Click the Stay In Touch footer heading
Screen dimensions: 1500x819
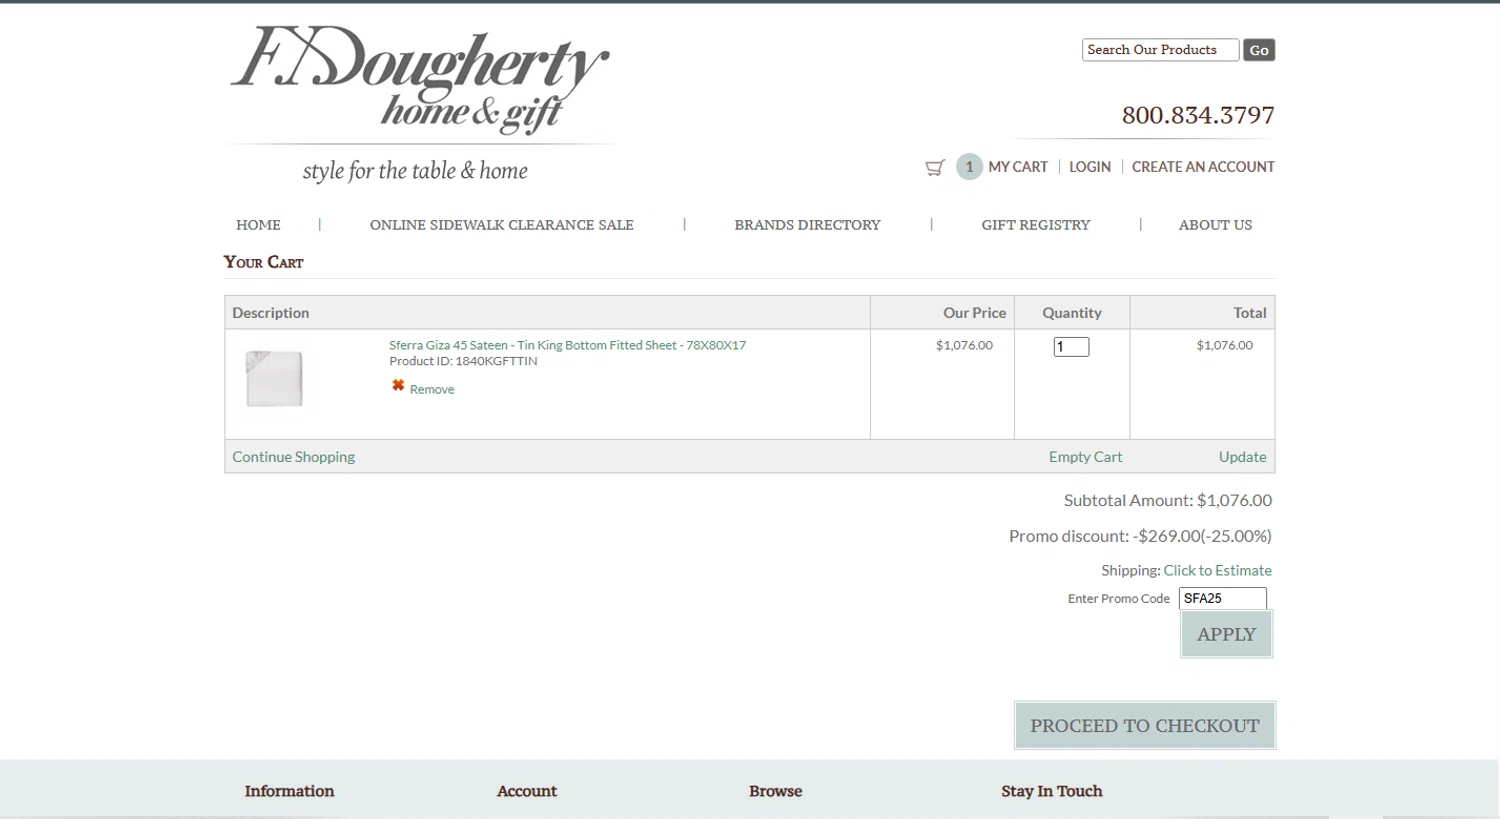pos(1052,791)
